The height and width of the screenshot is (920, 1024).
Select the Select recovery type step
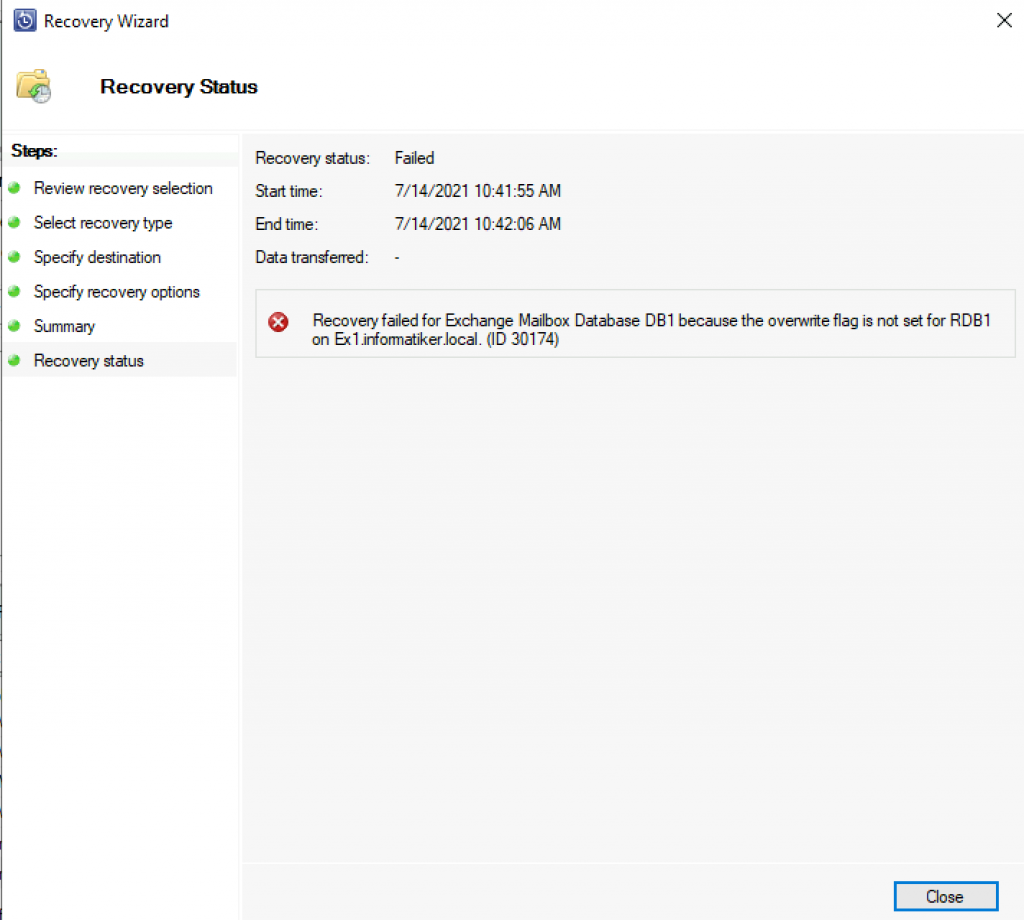[x=103, y=223]
